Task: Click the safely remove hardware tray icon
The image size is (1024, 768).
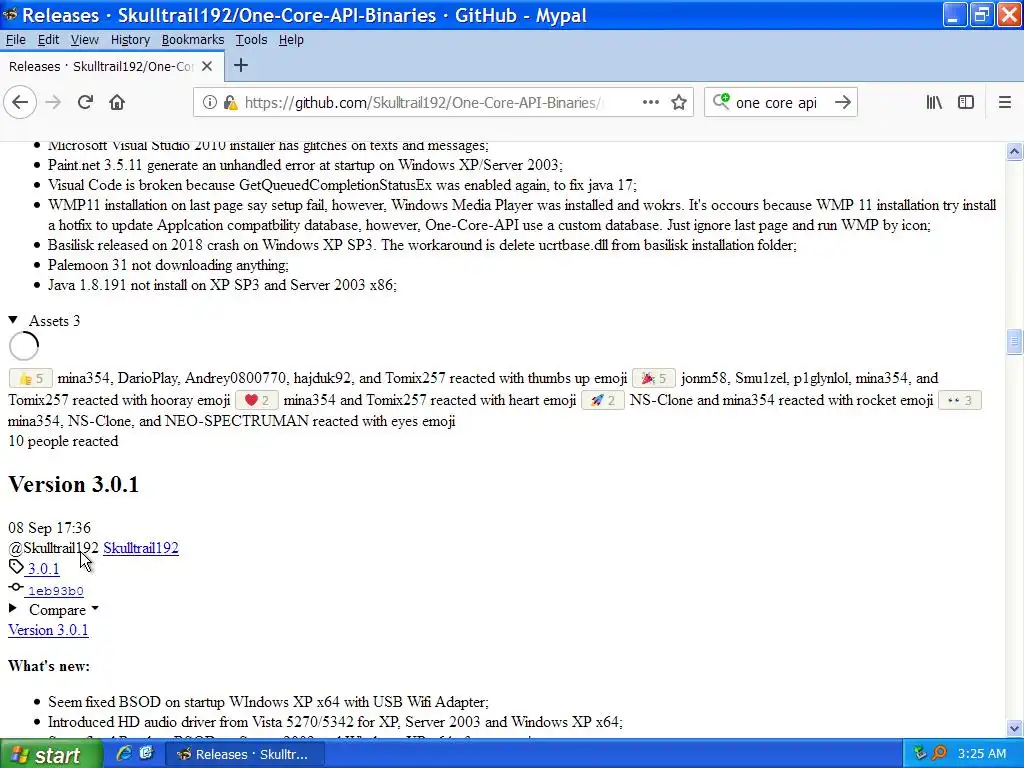Action: pos(920,754)
